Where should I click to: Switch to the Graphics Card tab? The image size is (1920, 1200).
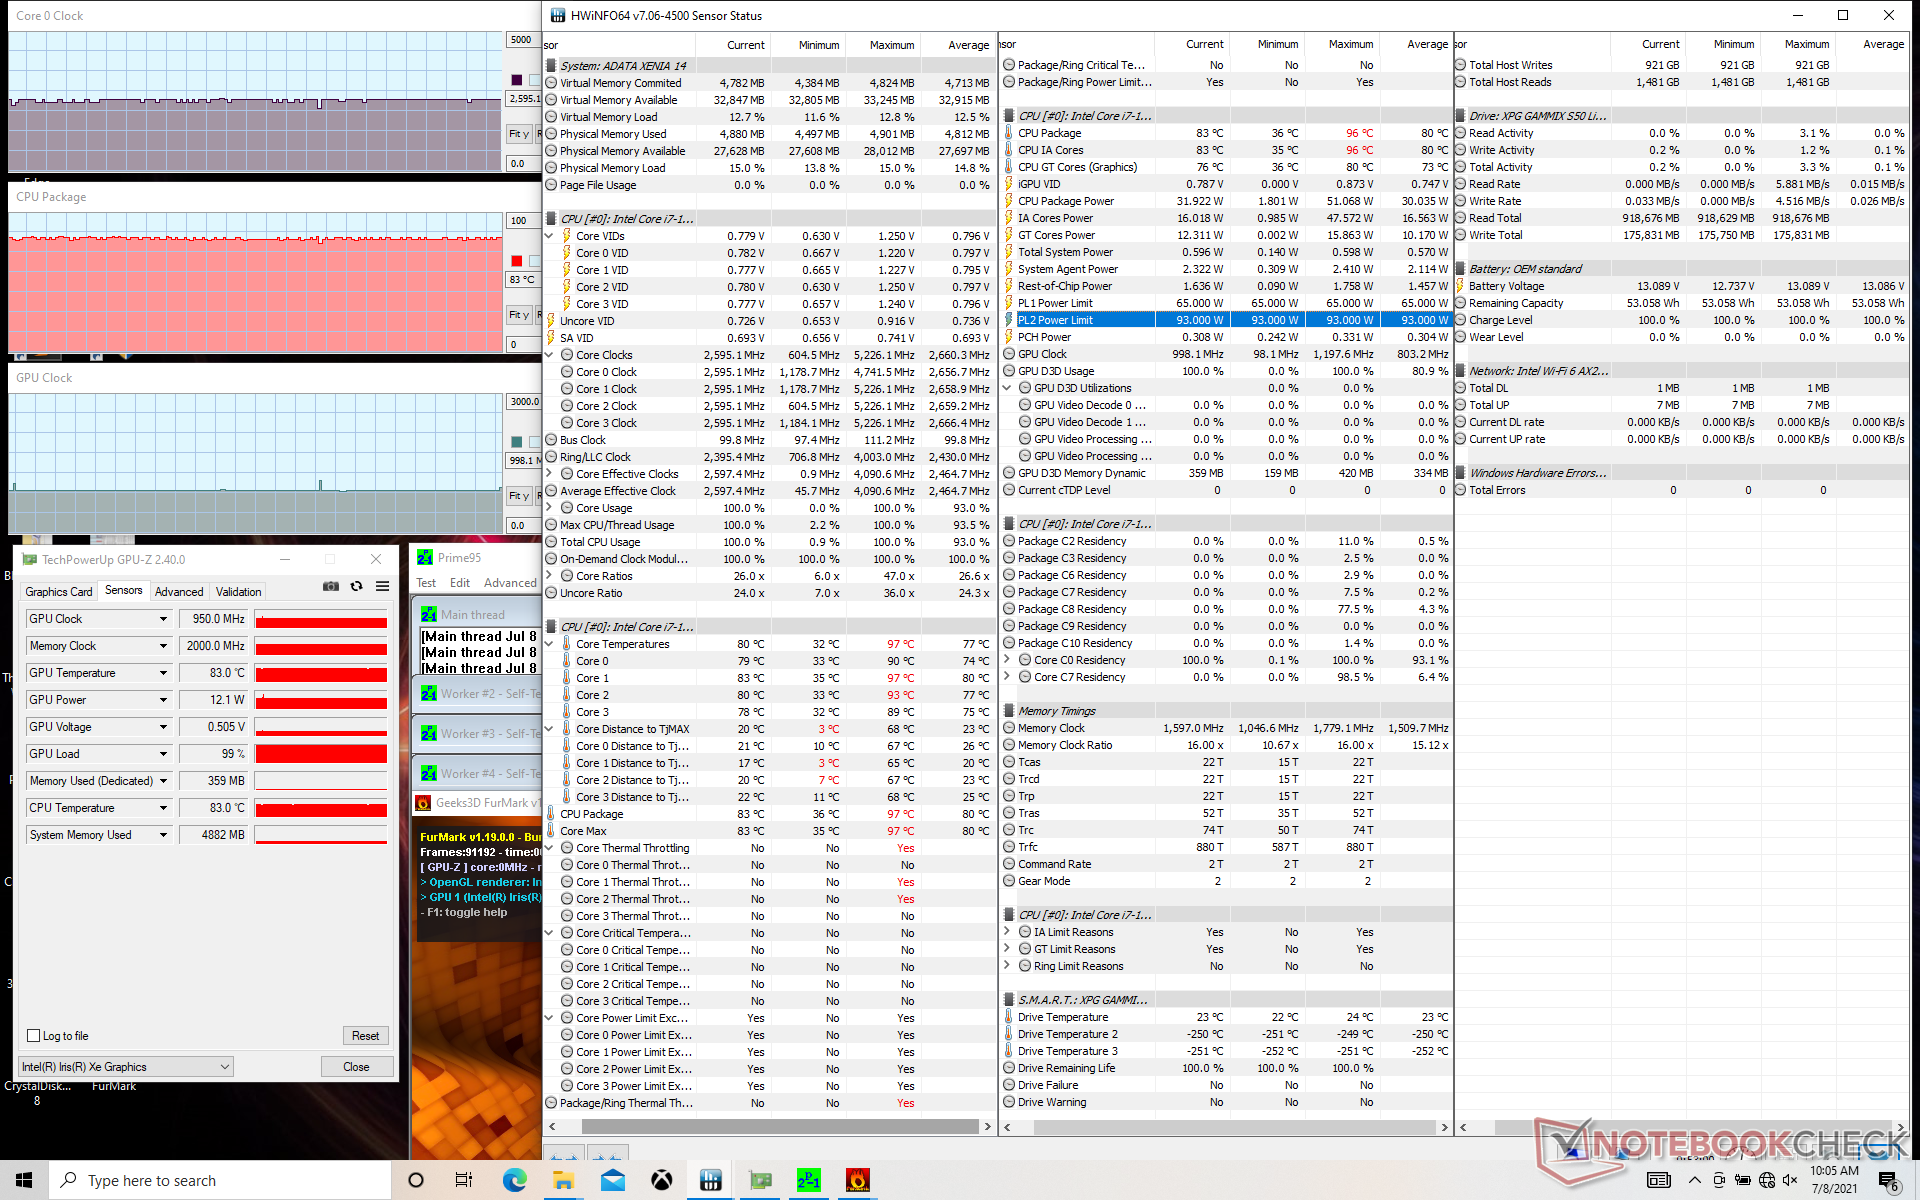(58, 591)
